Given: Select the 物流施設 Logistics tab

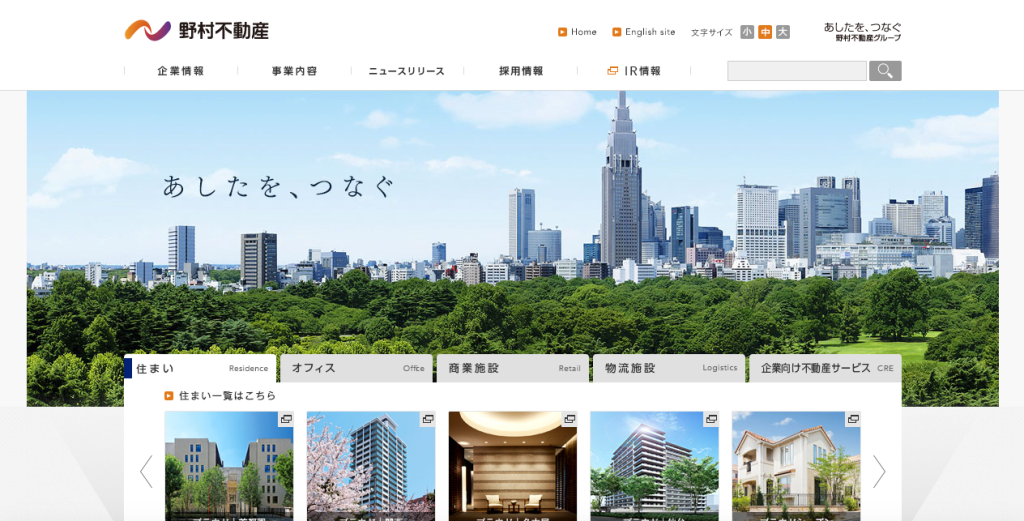Looking at the screenshot, I should 668,368.
